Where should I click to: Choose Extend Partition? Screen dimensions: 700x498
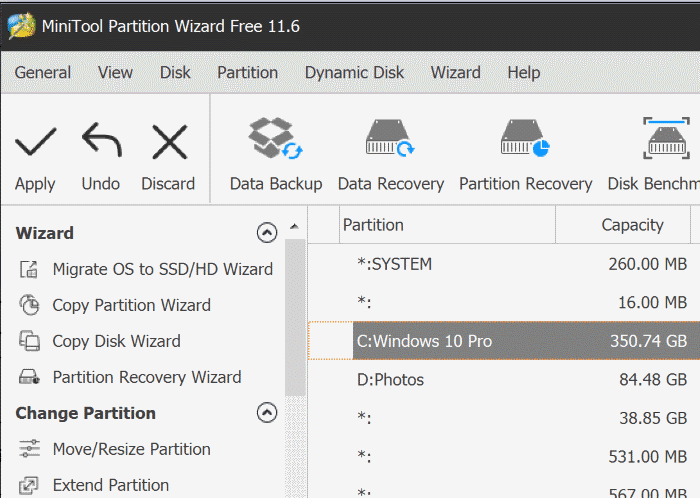[x=111, y=485]
